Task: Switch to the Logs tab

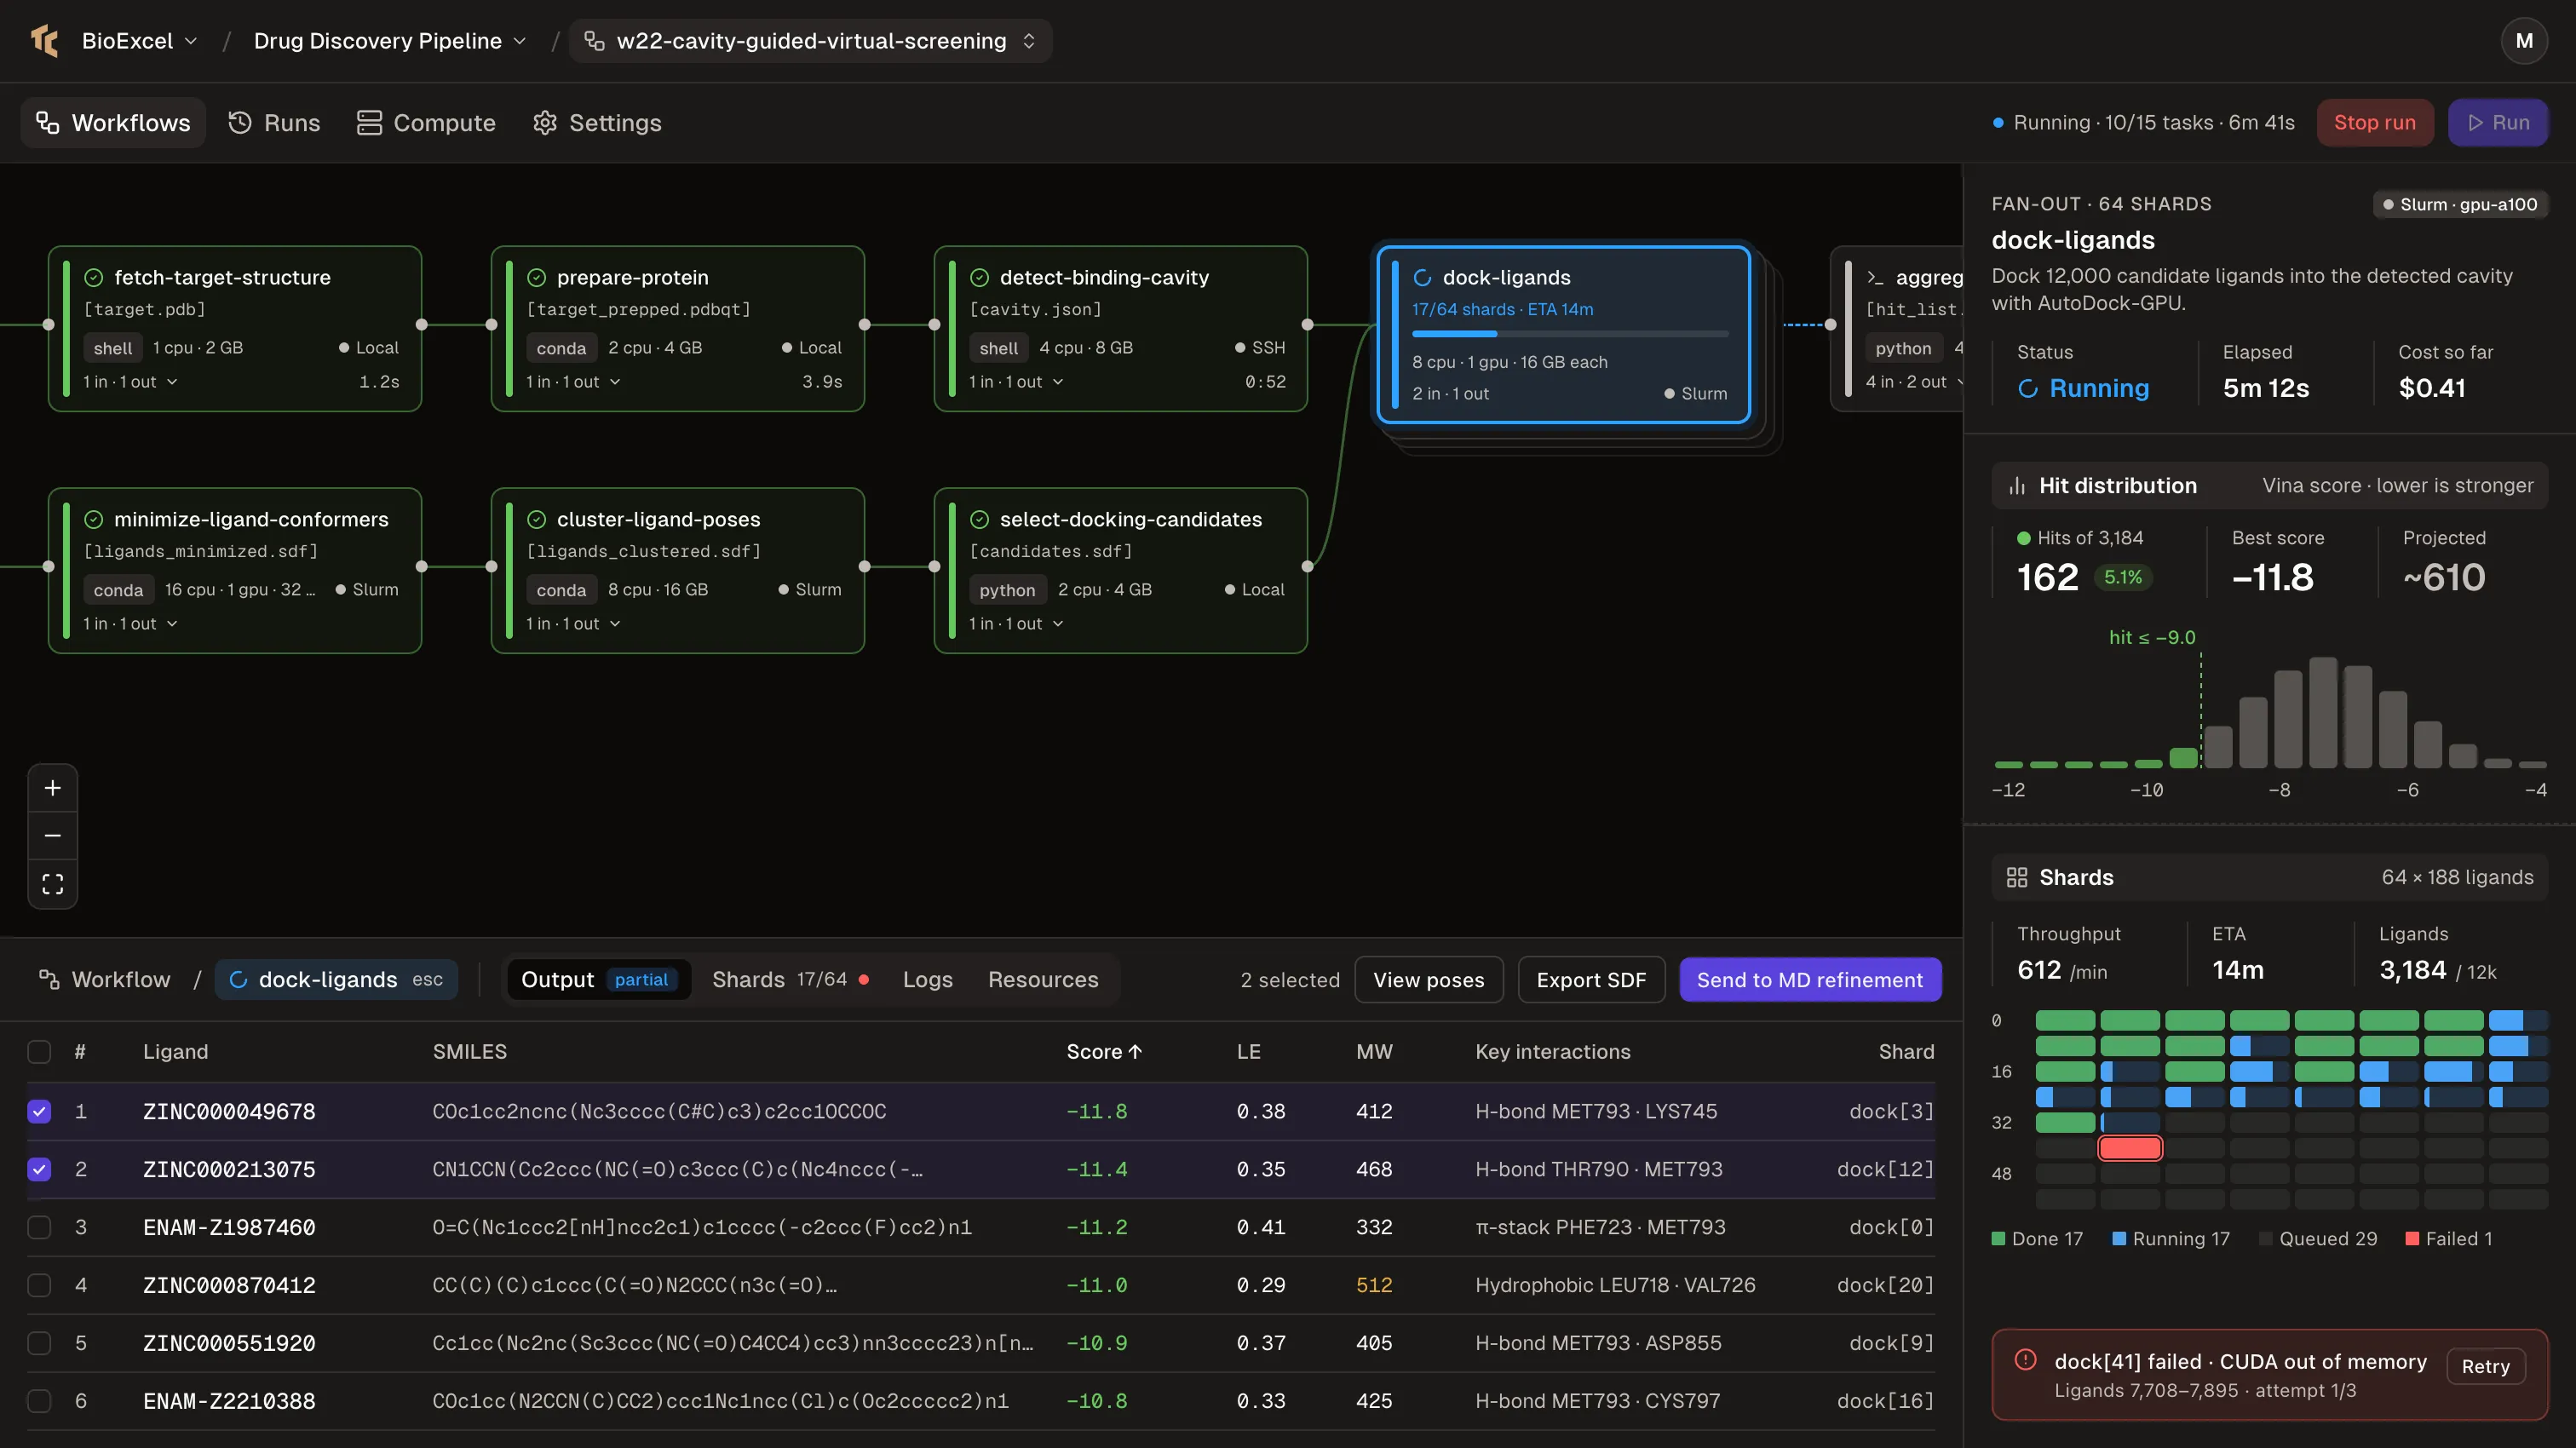Action: [x=927, y=980]
